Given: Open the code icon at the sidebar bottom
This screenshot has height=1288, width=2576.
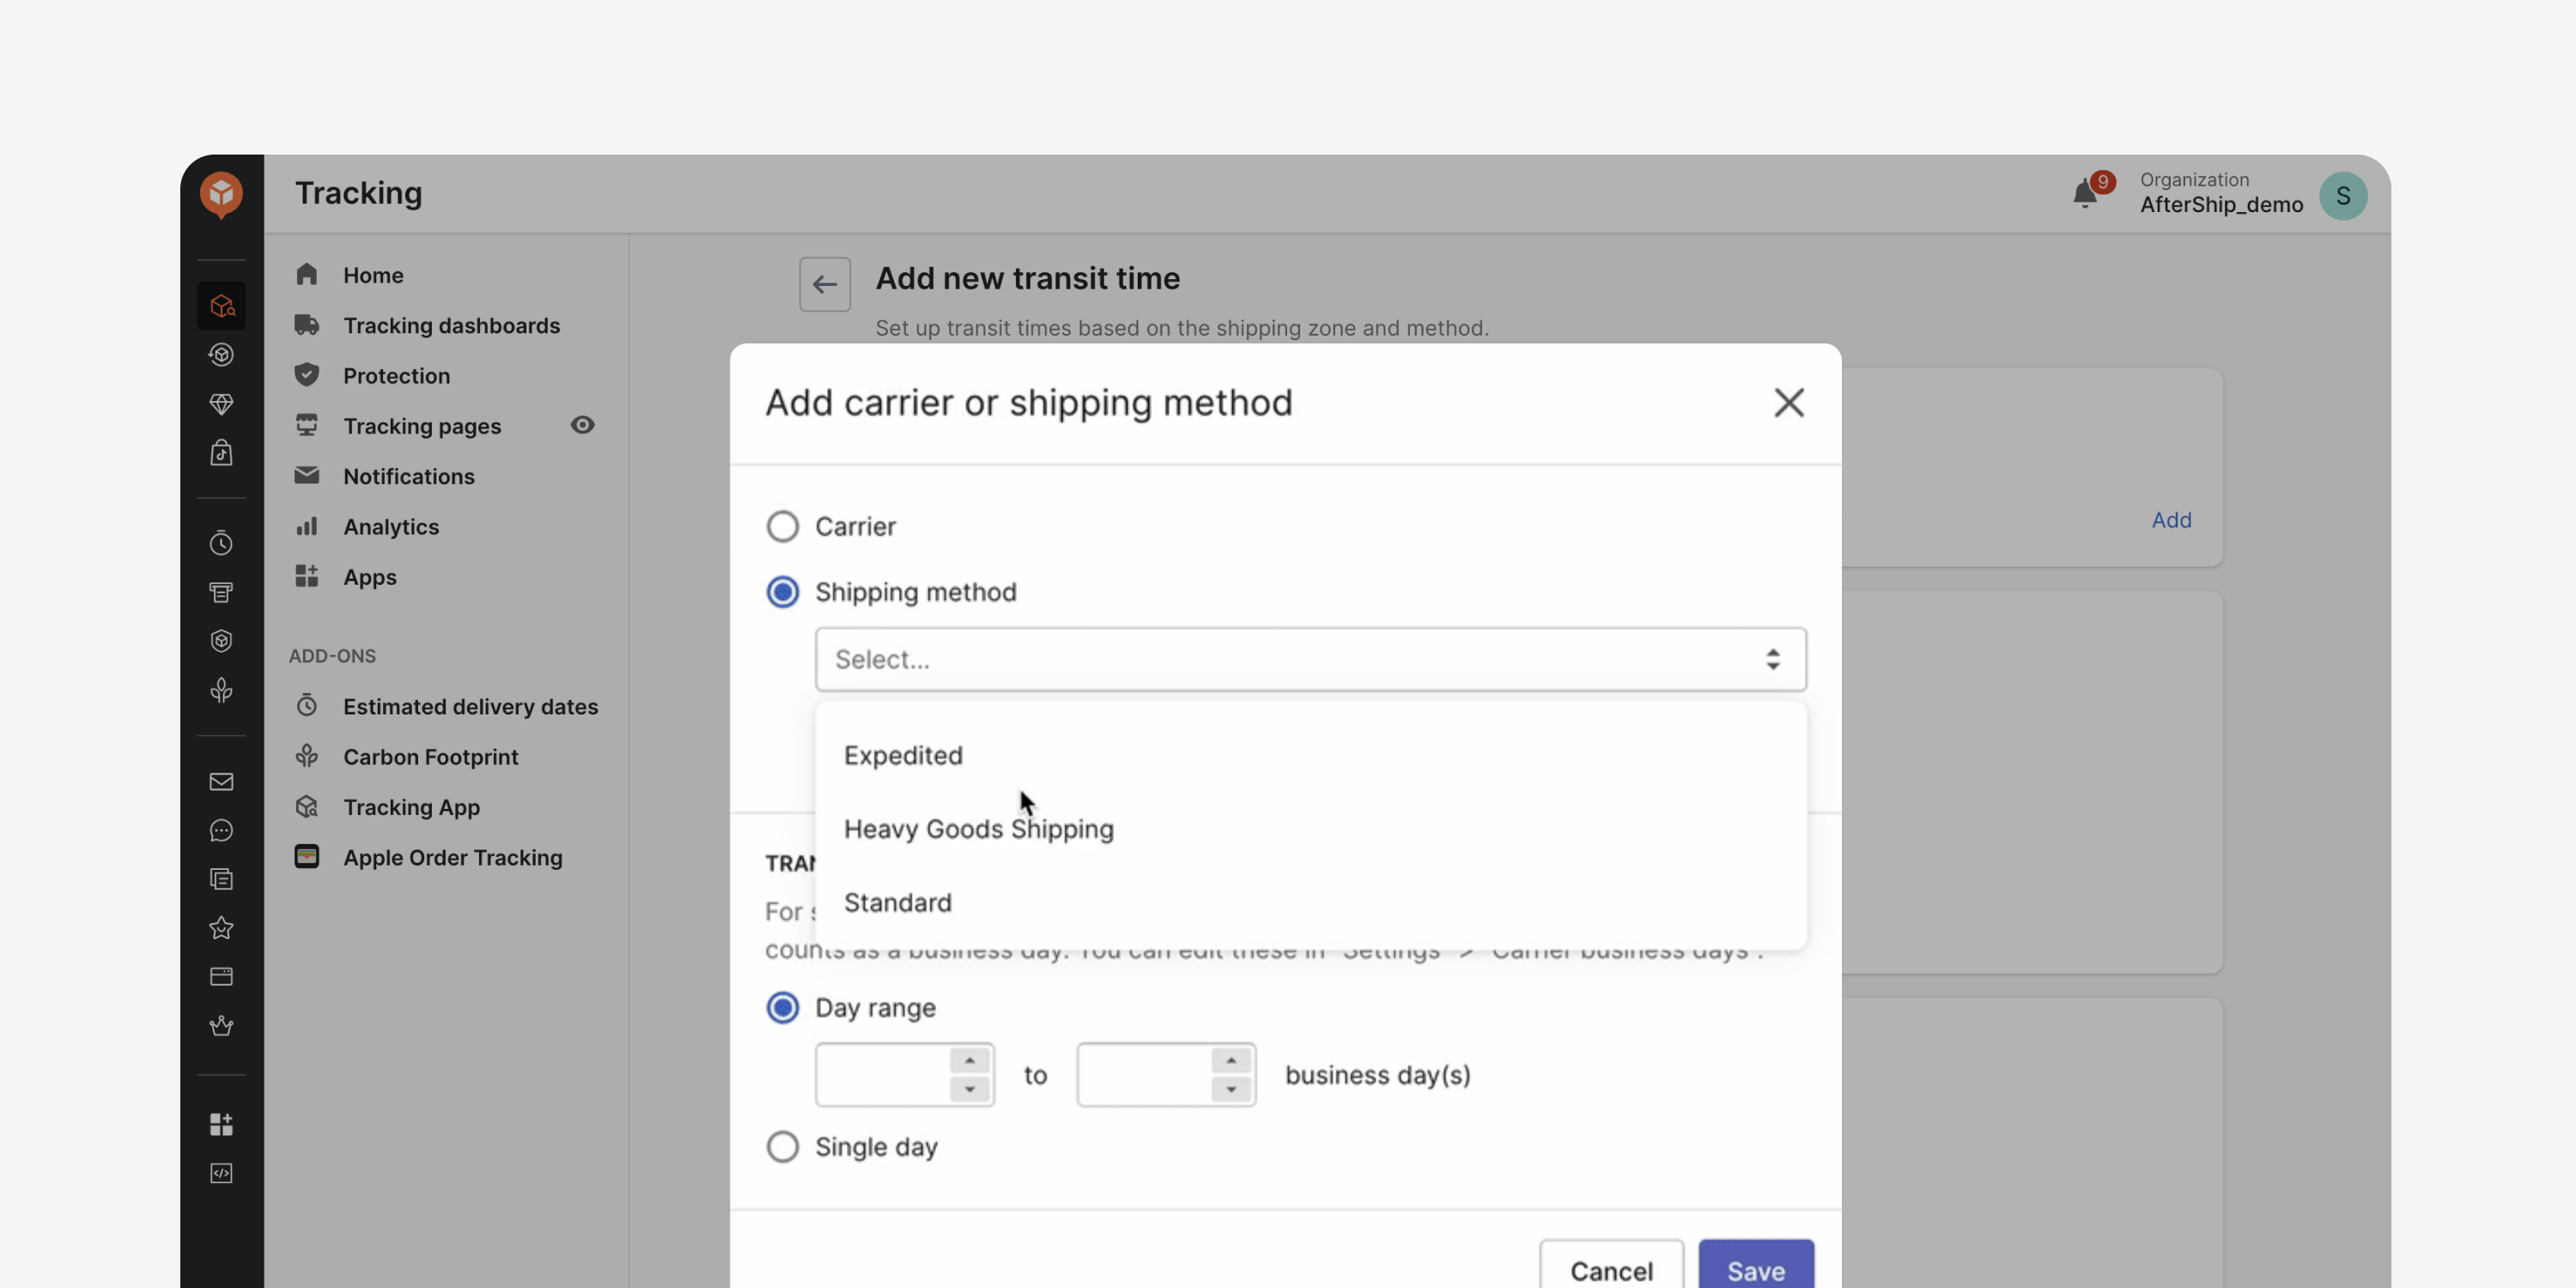Looking at the screenshot, I should pyautogui.click(x=221, y=1173).
